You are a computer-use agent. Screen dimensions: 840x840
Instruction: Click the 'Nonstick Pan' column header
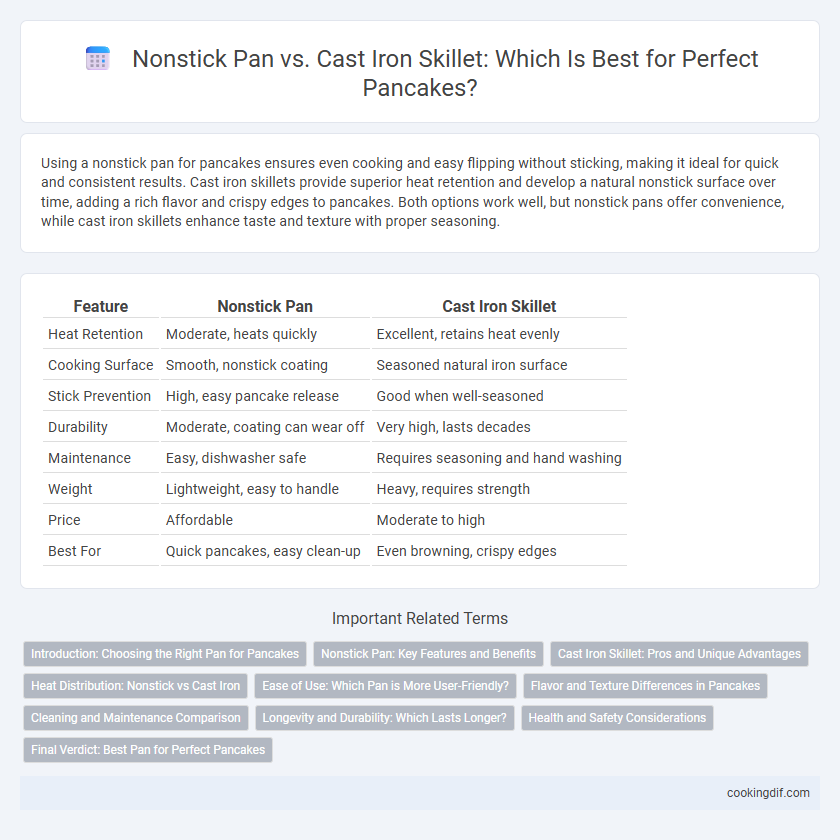265,306
